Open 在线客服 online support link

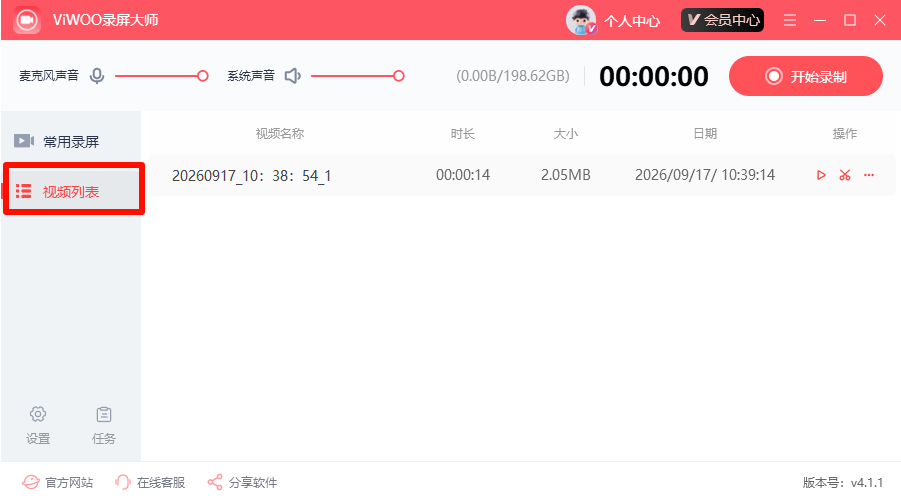coord(150,482)
